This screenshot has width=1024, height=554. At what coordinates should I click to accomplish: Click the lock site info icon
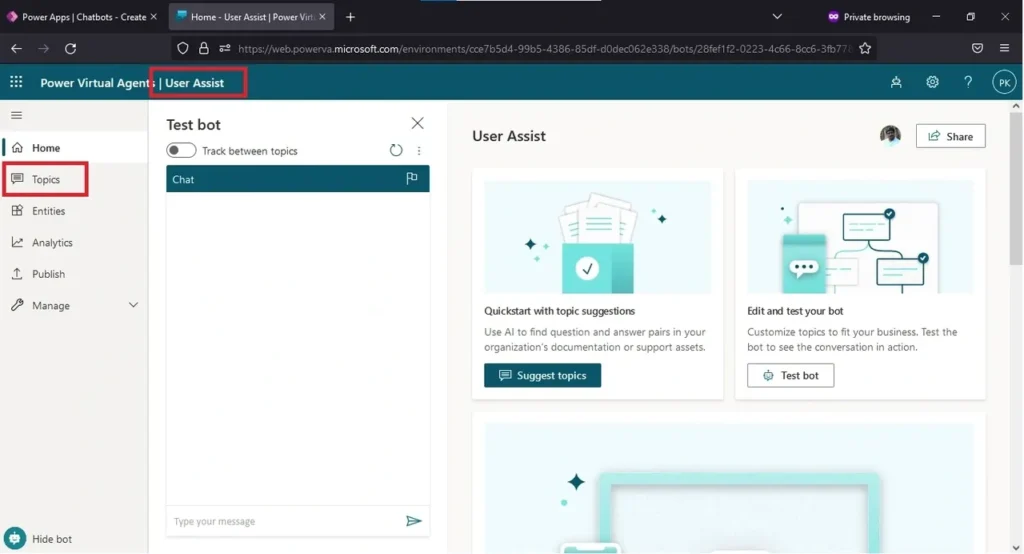204,48
